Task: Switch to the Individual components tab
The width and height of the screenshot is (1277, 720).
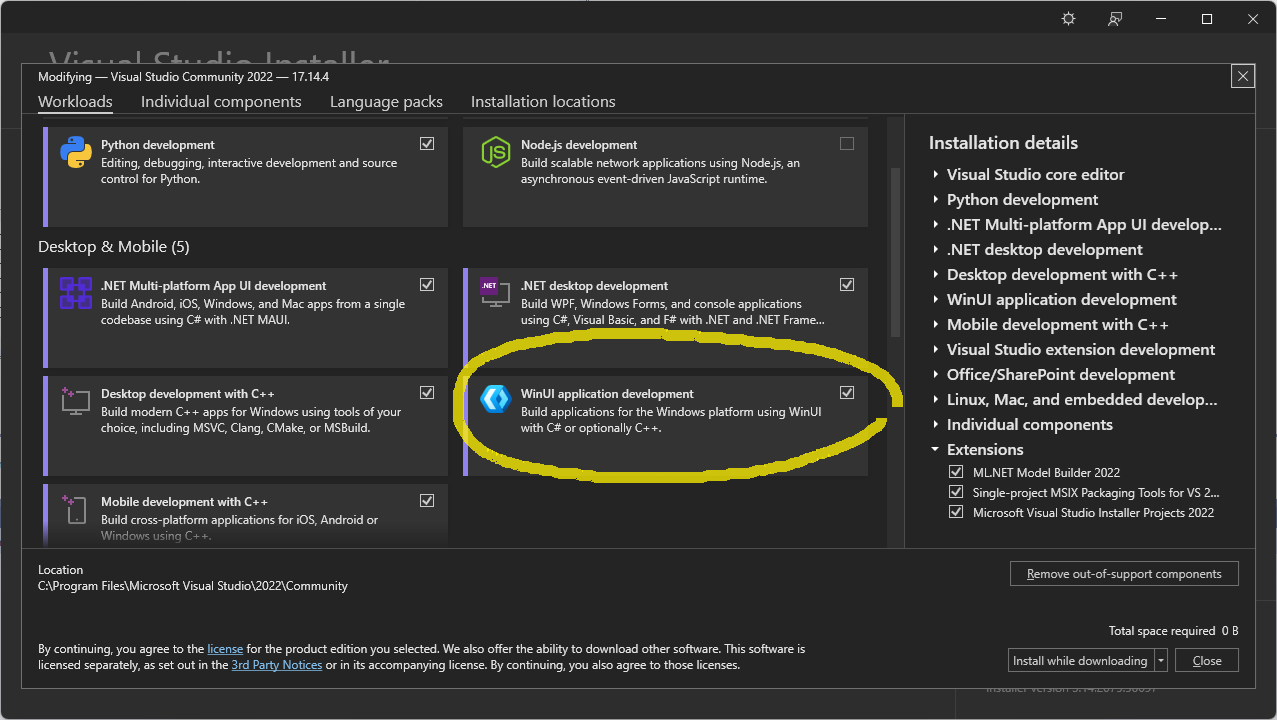Action: (x=221, y=101)
